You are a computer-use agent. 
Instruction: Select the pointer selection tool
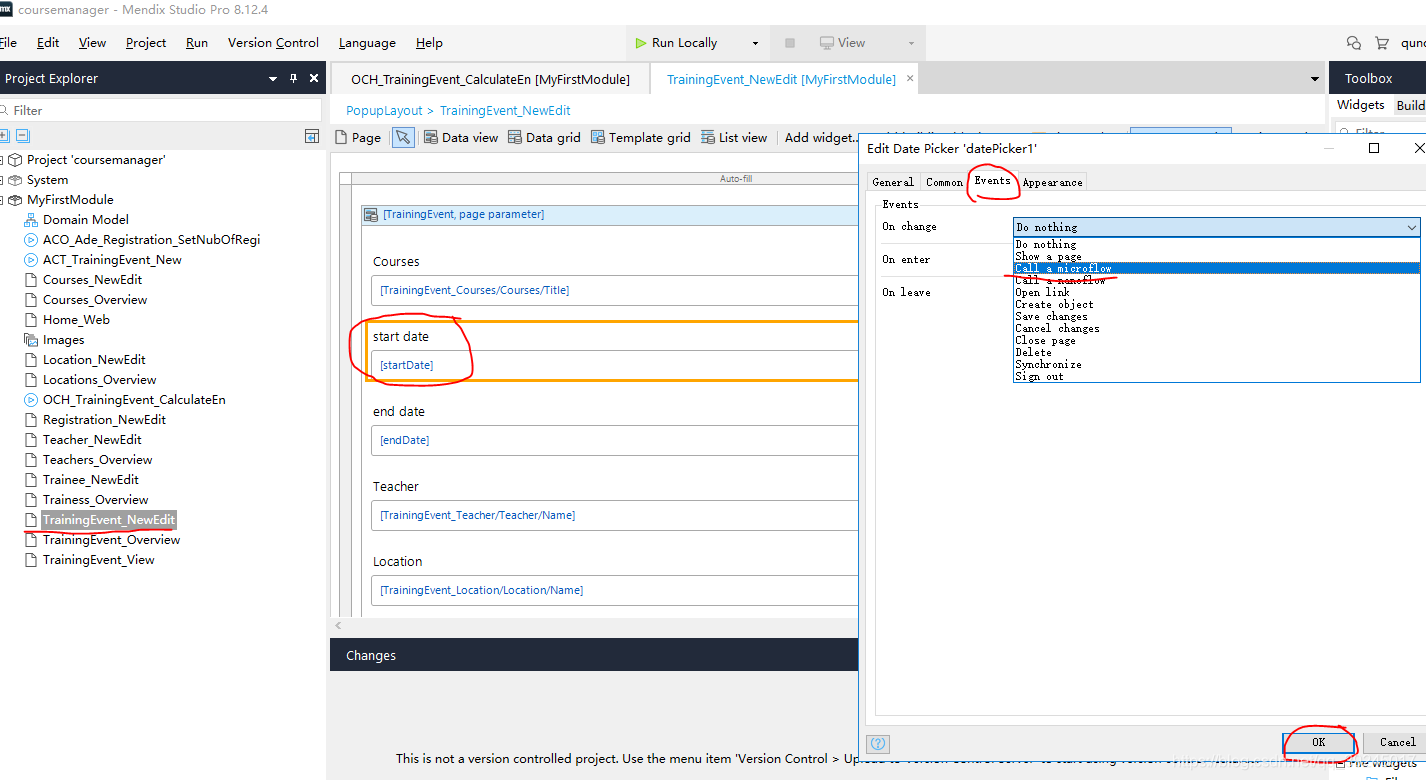coord(403,138)
